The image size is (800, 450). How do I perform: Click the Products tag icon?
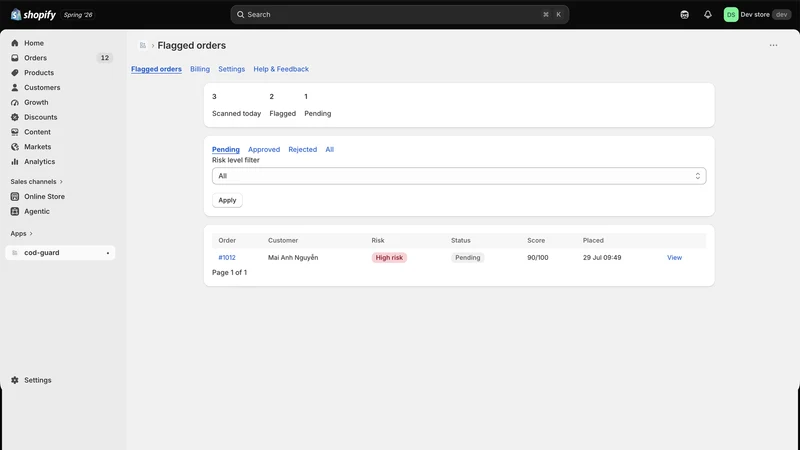click(15, 73)
